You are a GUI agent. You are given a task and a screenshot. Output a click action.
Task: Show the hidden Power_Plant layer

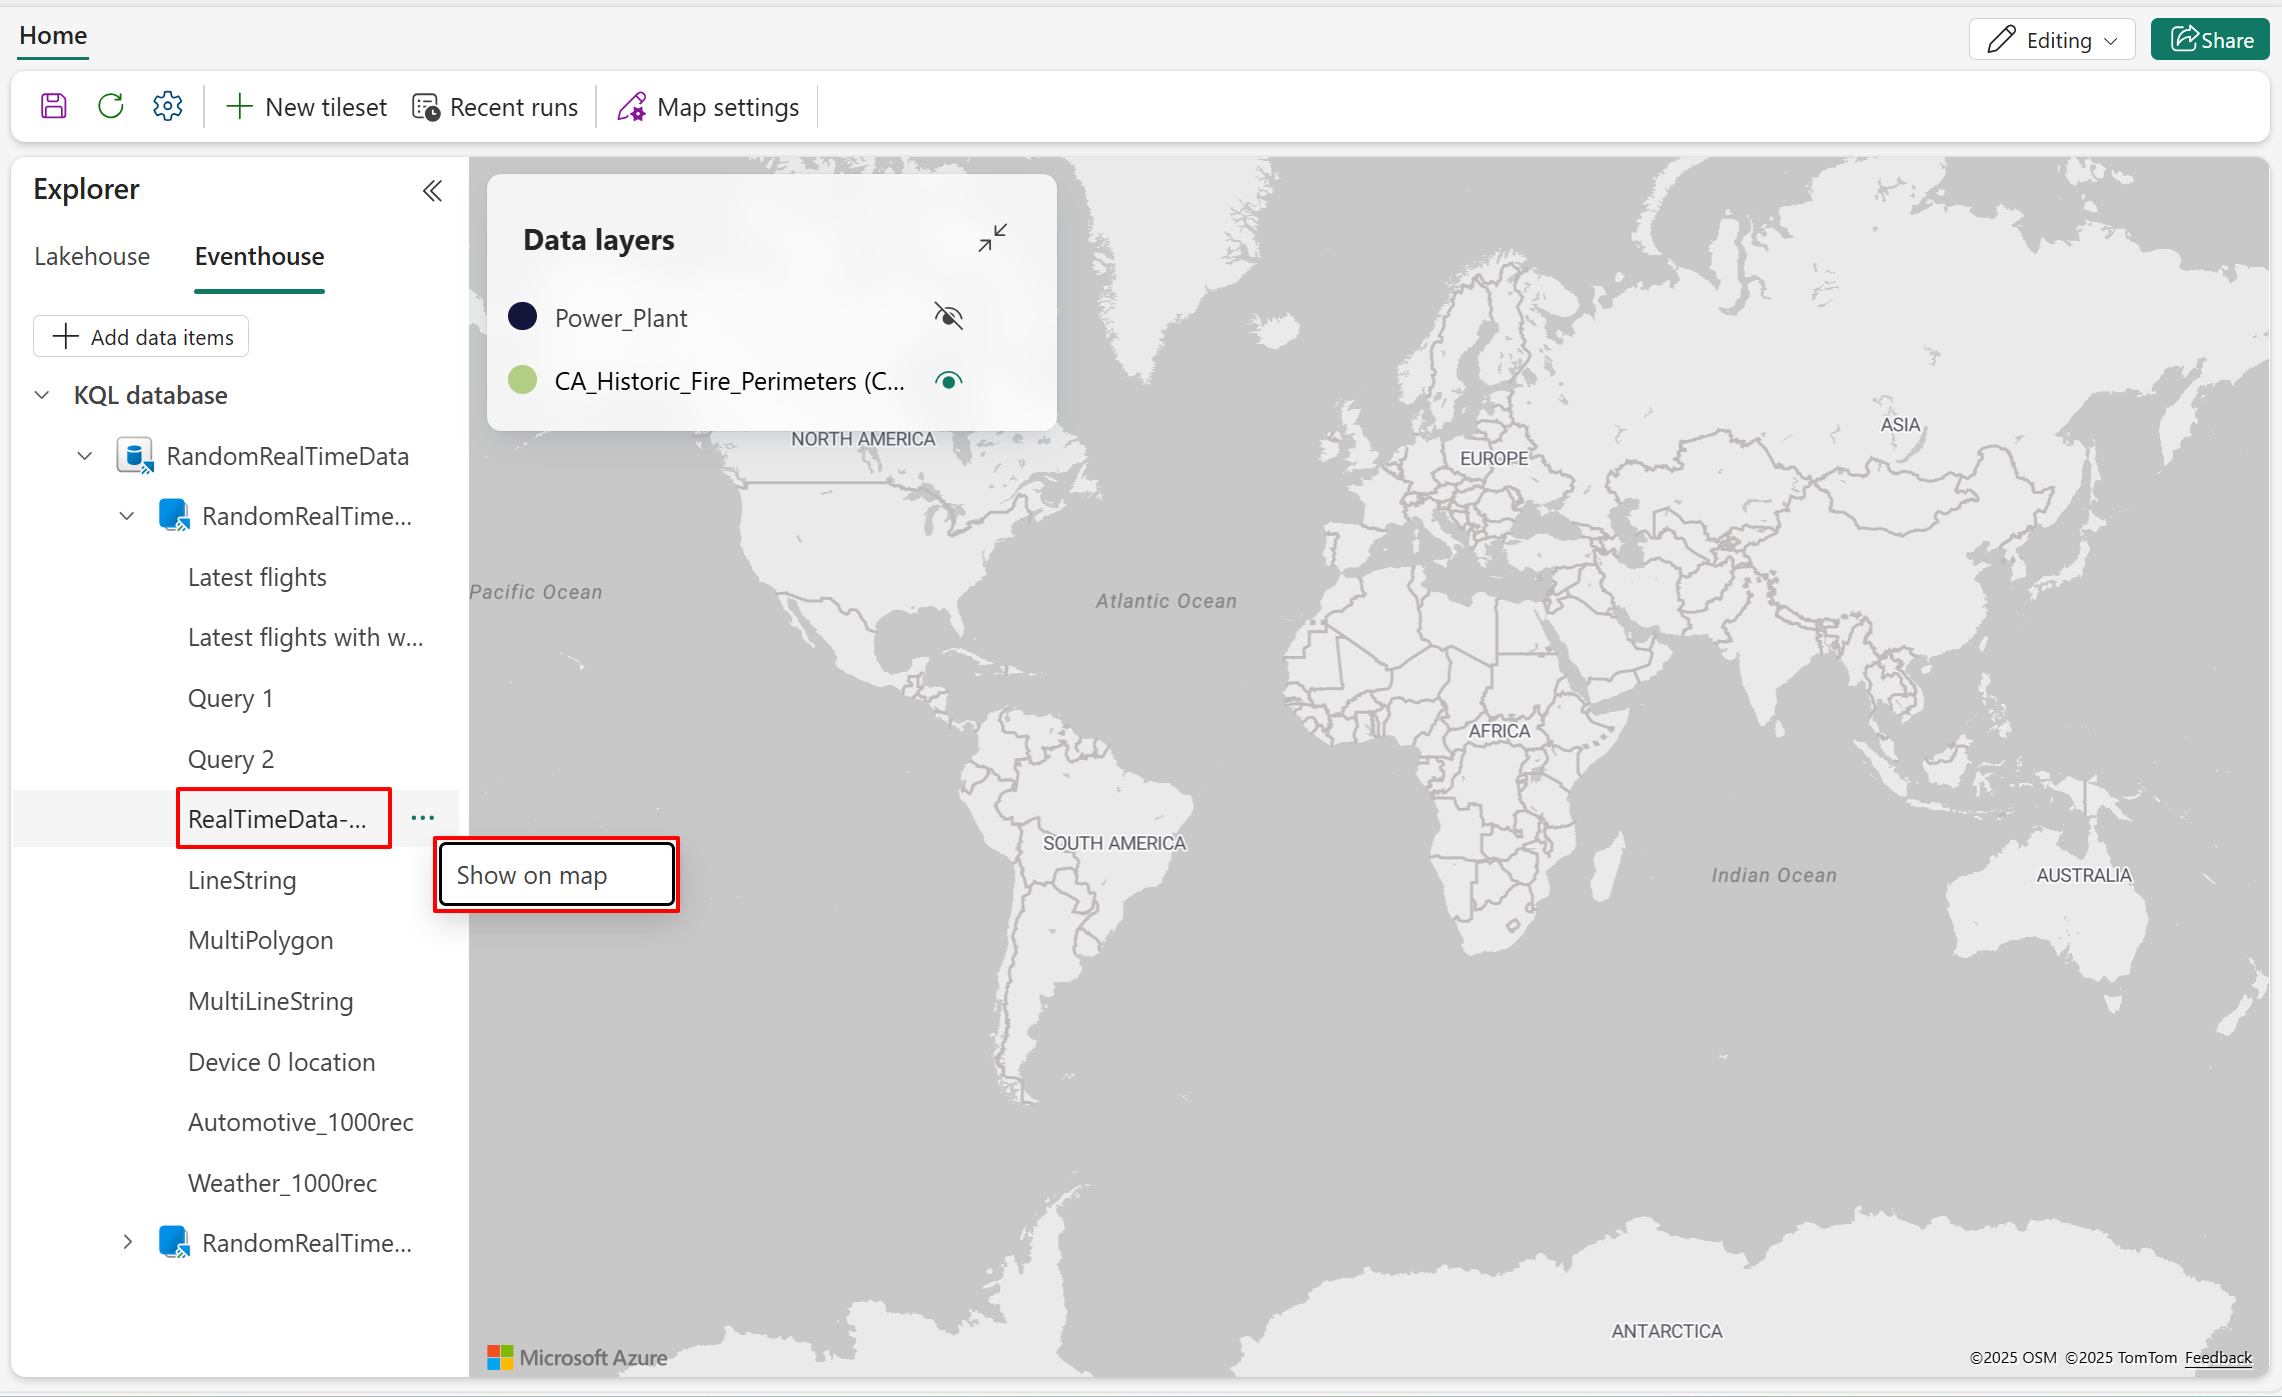948,317
